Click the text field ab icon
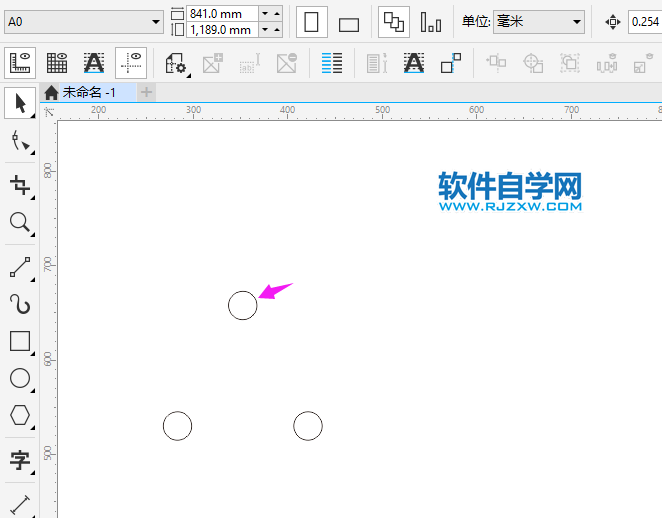Image resolution: width=662 pixels, height=518 pixels. 250,63
